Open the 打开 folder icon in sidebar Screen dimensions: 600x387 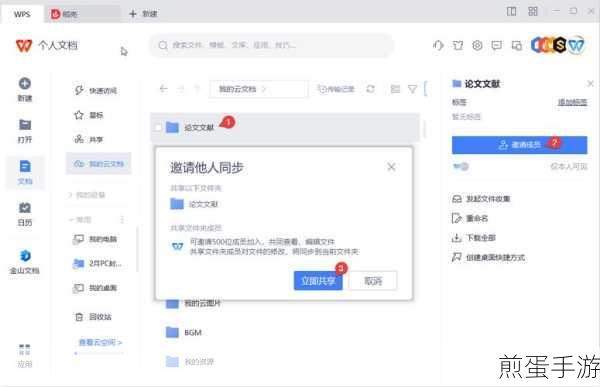[x=25, y=125]
